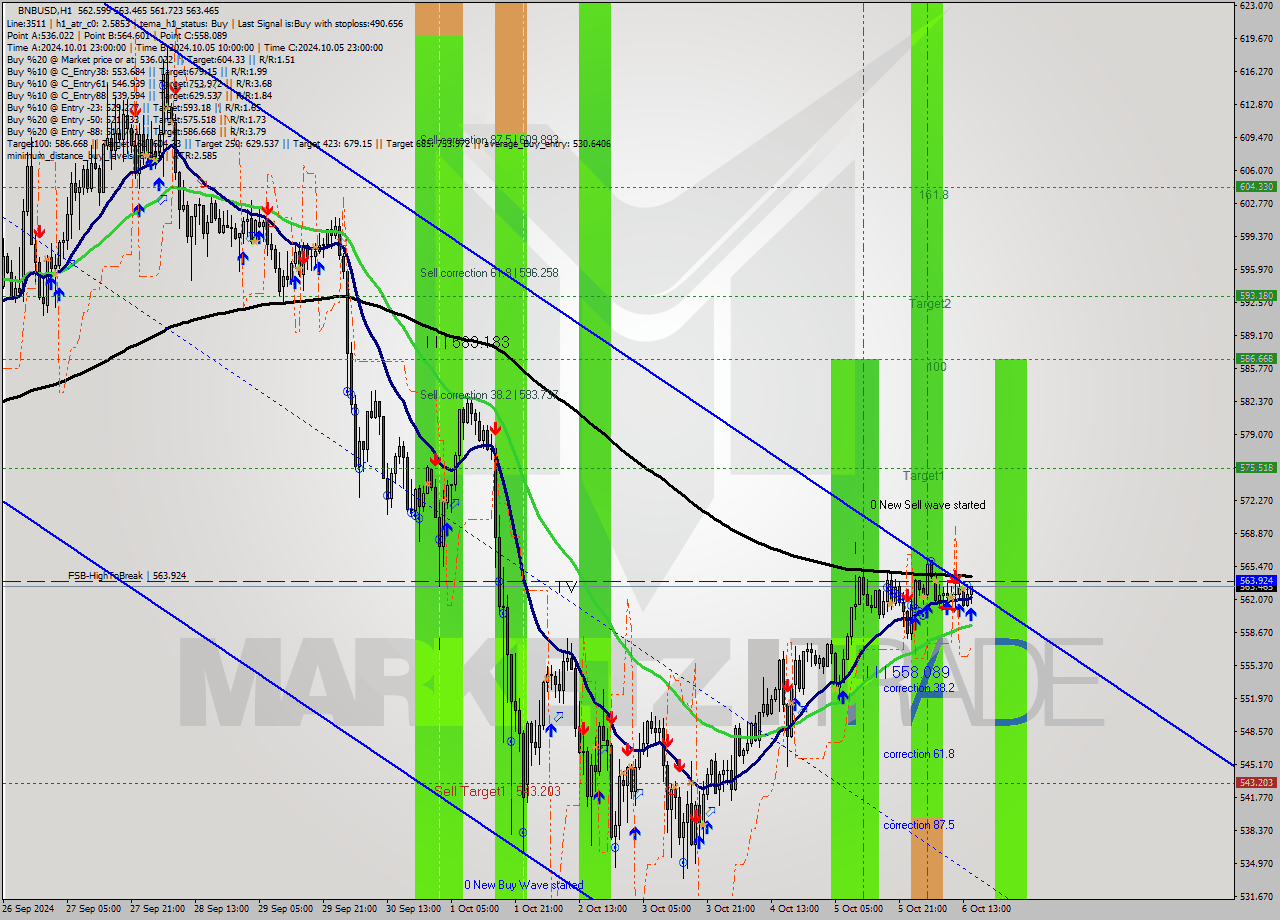Click the 534.970 price axis value
The height and width of the screenshot is (920, 1280).
(1256, 864)
